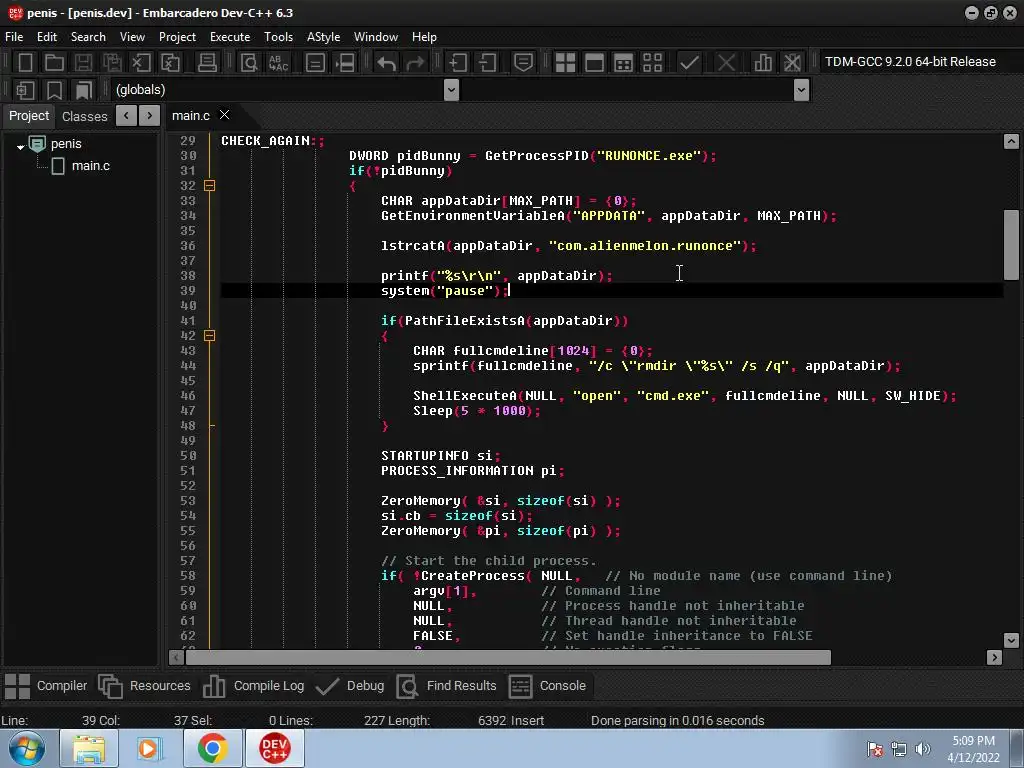
Task: Click the Run program toolbar icon
Action: coord(594,63)
